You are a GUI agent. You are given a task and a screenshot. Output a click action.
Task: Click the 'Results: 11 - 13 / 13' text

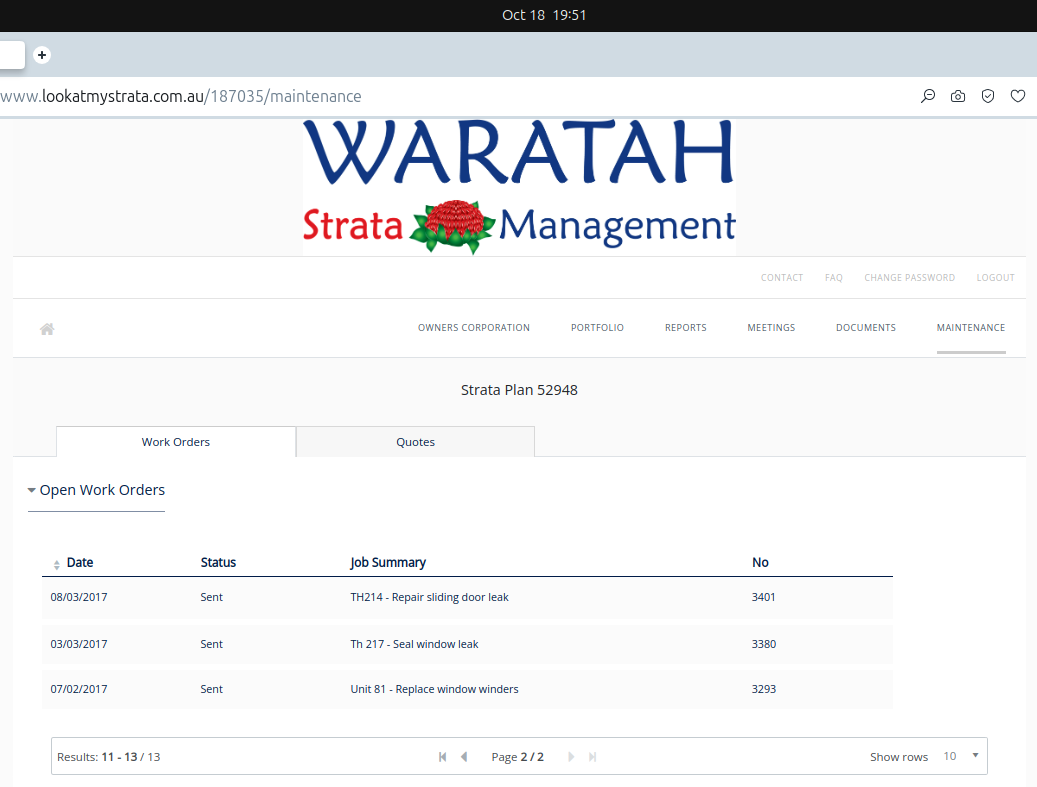[x=108, y=757]
